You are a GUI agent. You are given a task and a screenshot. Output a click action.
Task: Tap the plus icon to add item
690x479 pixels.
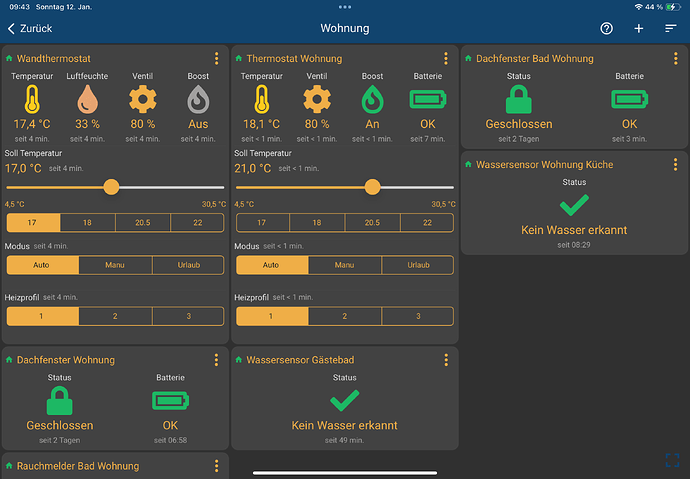click(x=639, y=28)
